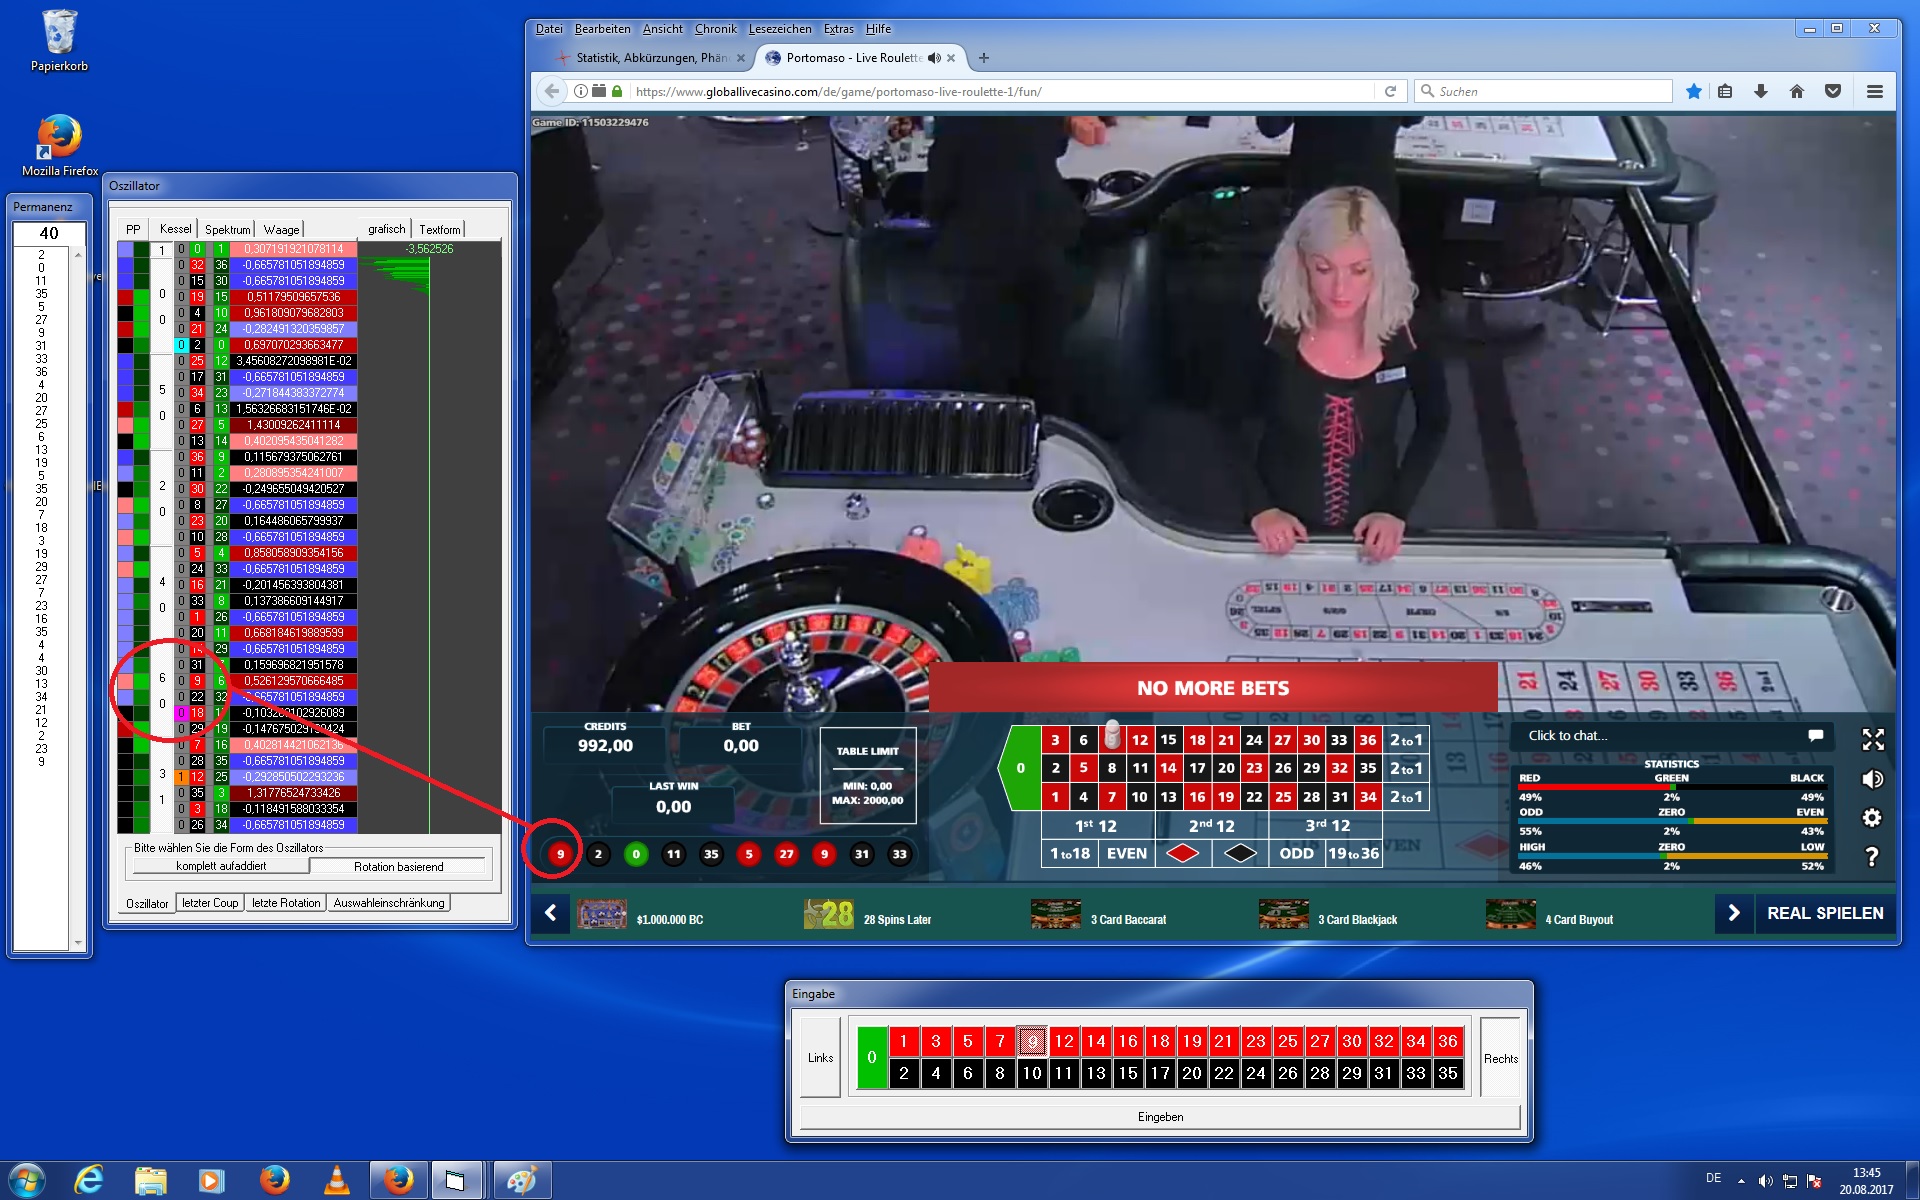Open Mozilla Firefox desktop shortcut
Viewport: 1920px width, 1200px height.
click(59, 145)
